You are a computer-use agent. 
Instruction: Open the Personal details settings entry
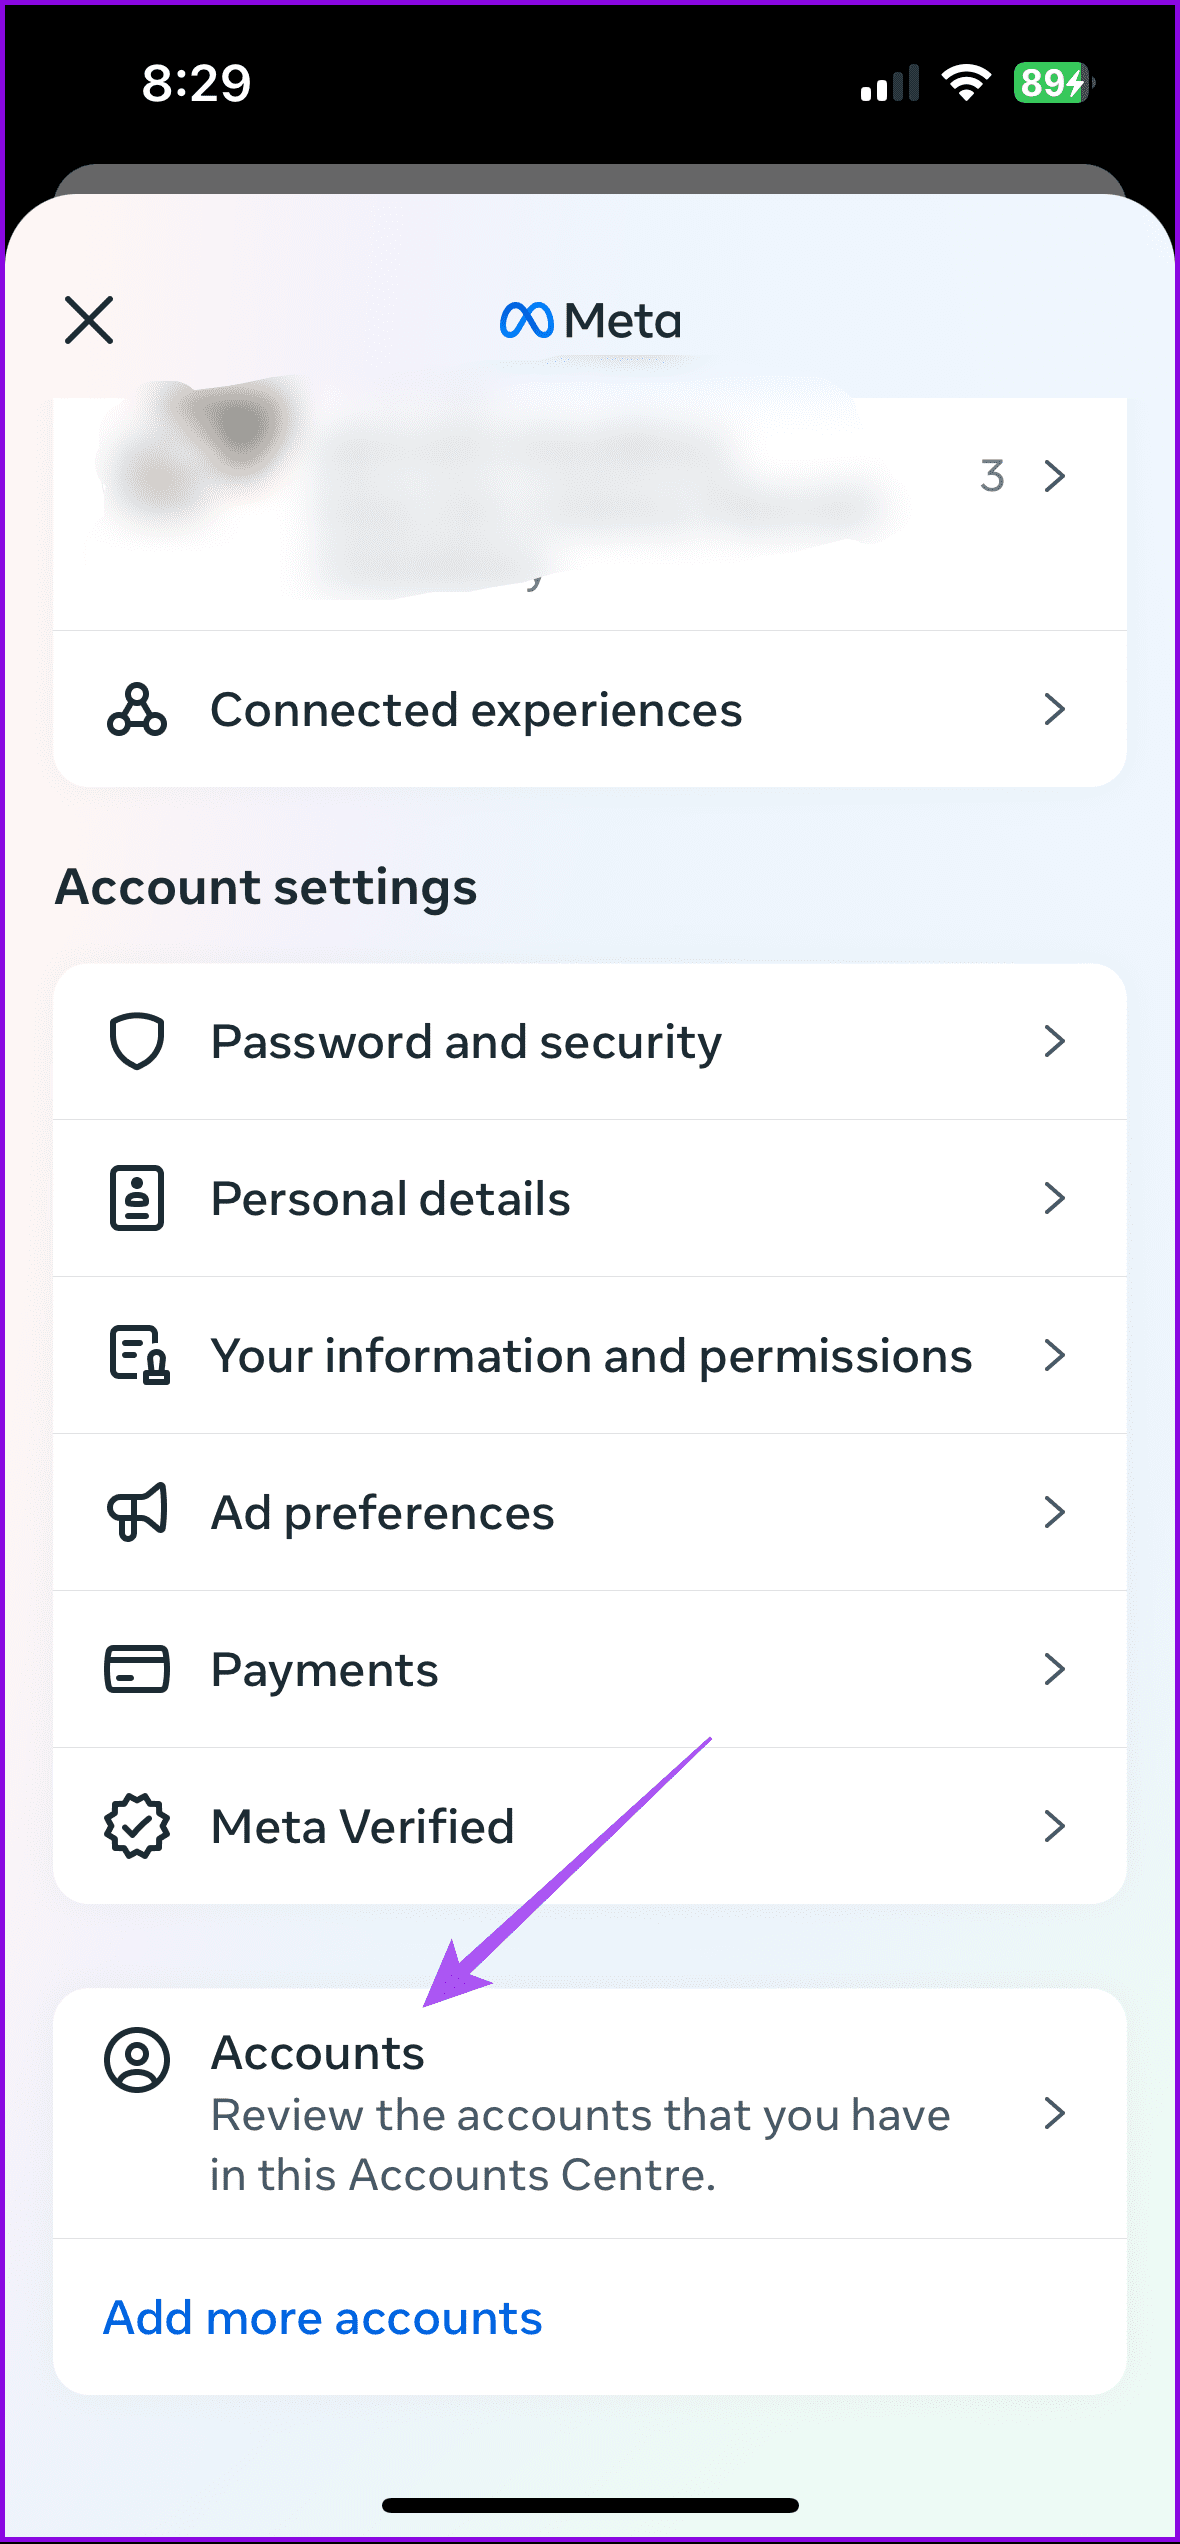(390, 1198)
